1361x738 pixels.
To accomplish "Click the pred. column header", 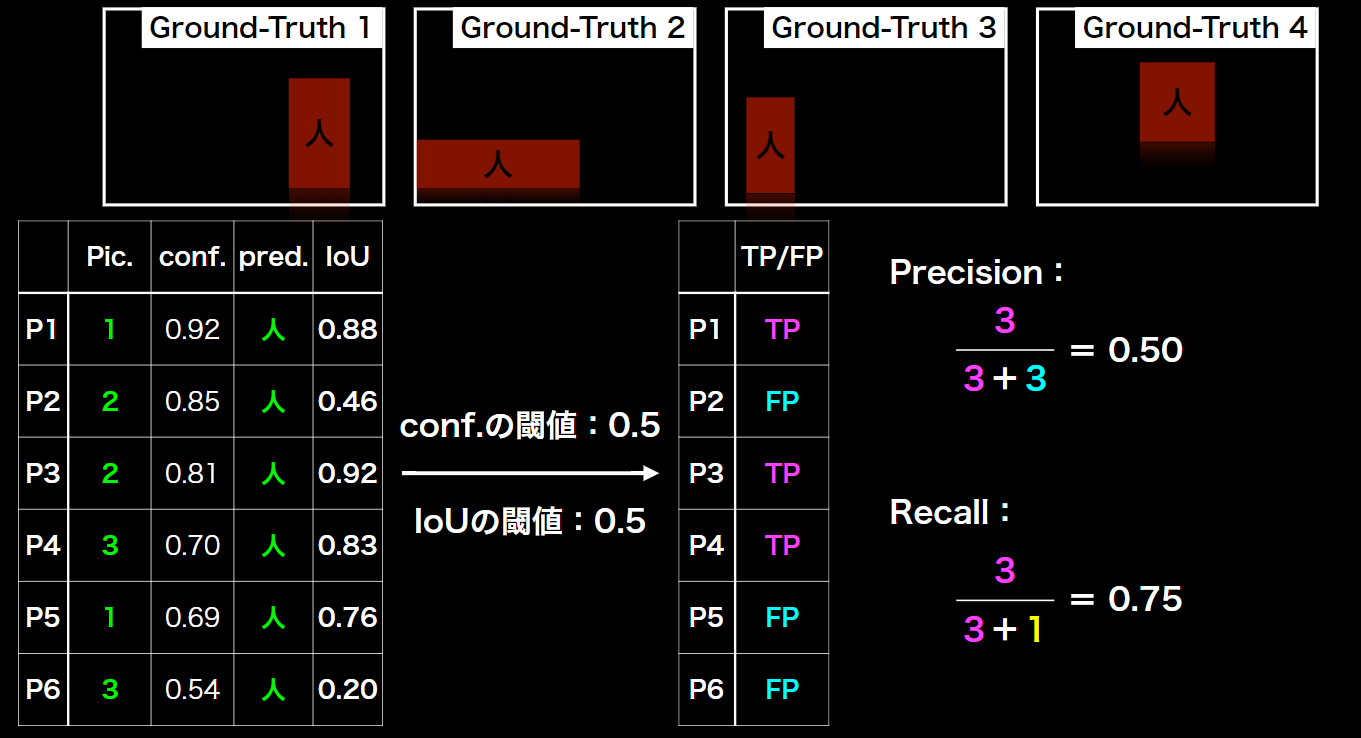I will coord(273,257).
